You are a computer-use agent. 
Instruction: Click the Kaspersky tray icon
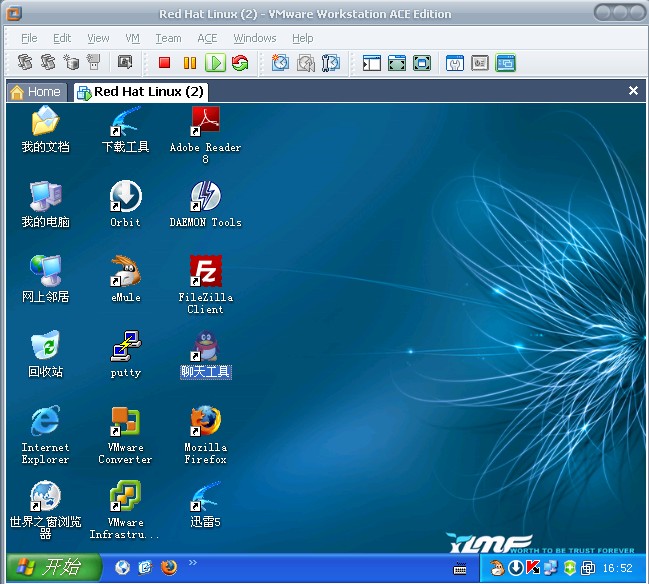click(533, 567)
